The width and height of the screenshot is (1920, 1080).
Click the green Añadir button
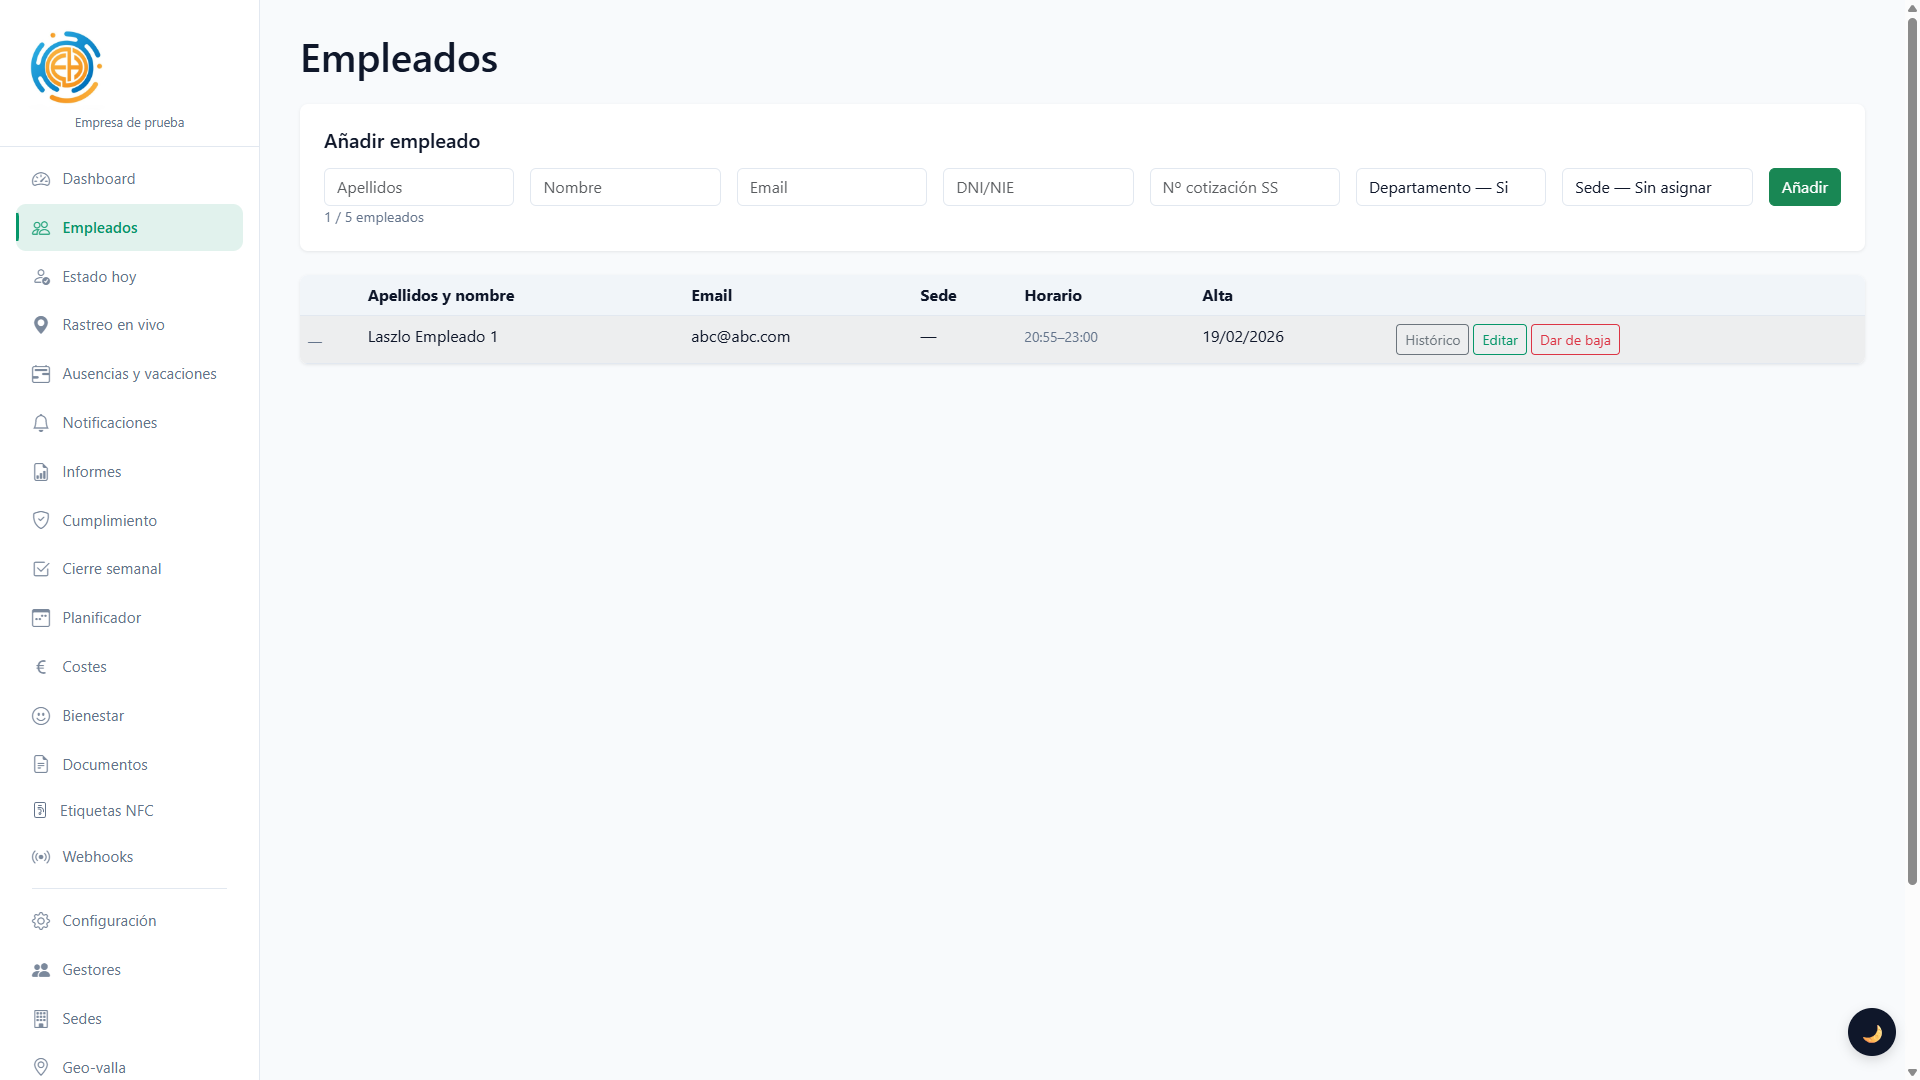[x=1804, y=187]
